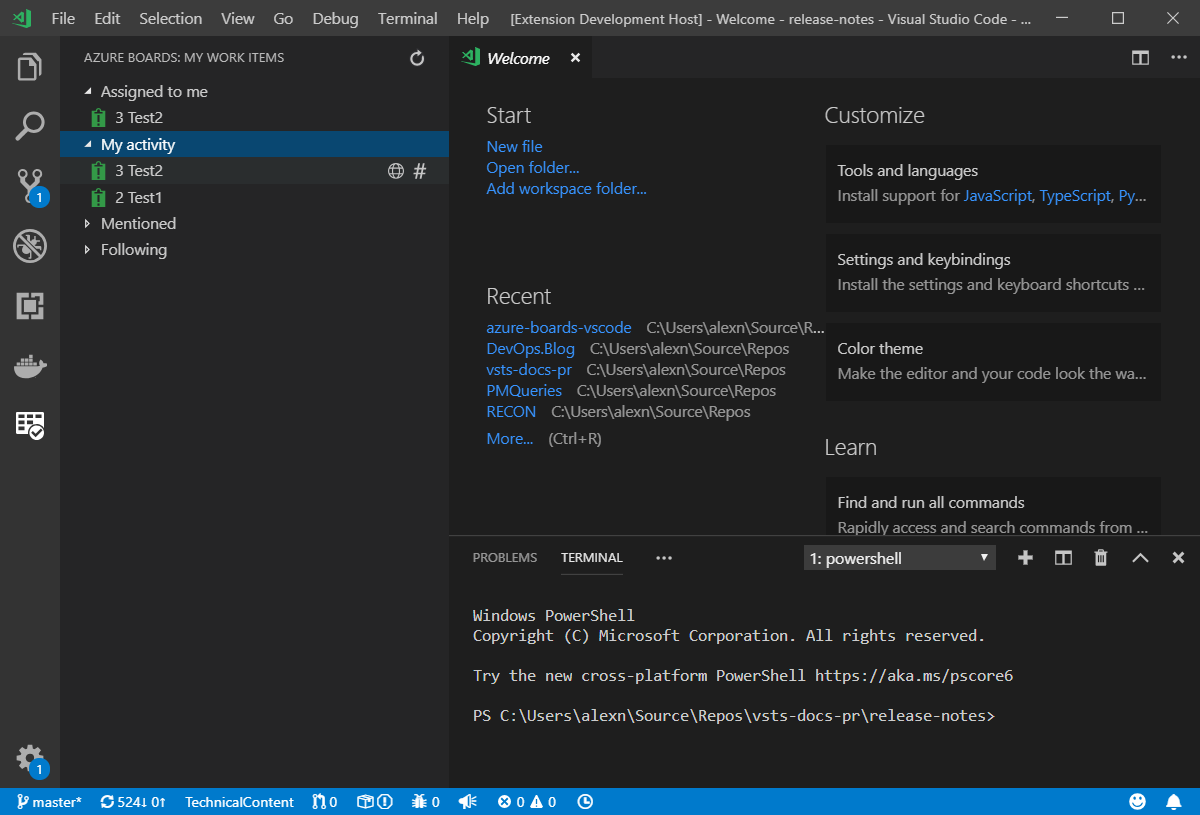
Task: Select 3 Test2 under Assigned to me
Action: pos(254,118)
